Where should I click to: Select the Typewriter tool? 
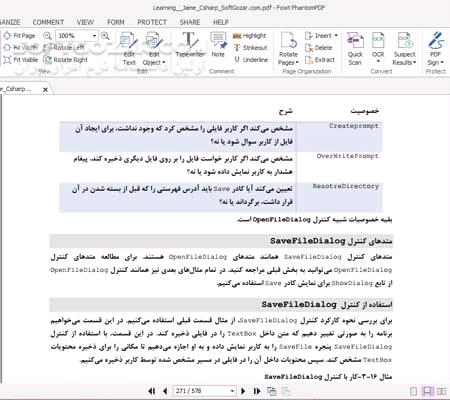190,45
